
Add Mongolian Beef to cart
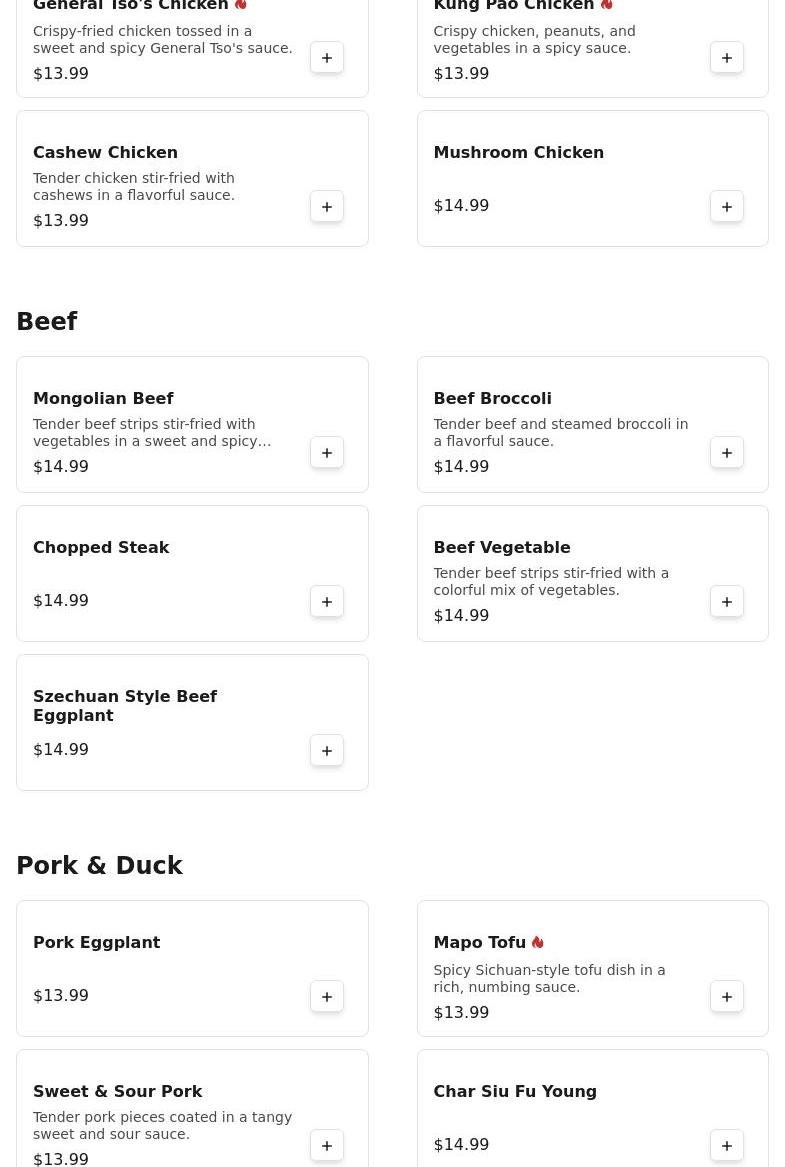click(327, 453)
